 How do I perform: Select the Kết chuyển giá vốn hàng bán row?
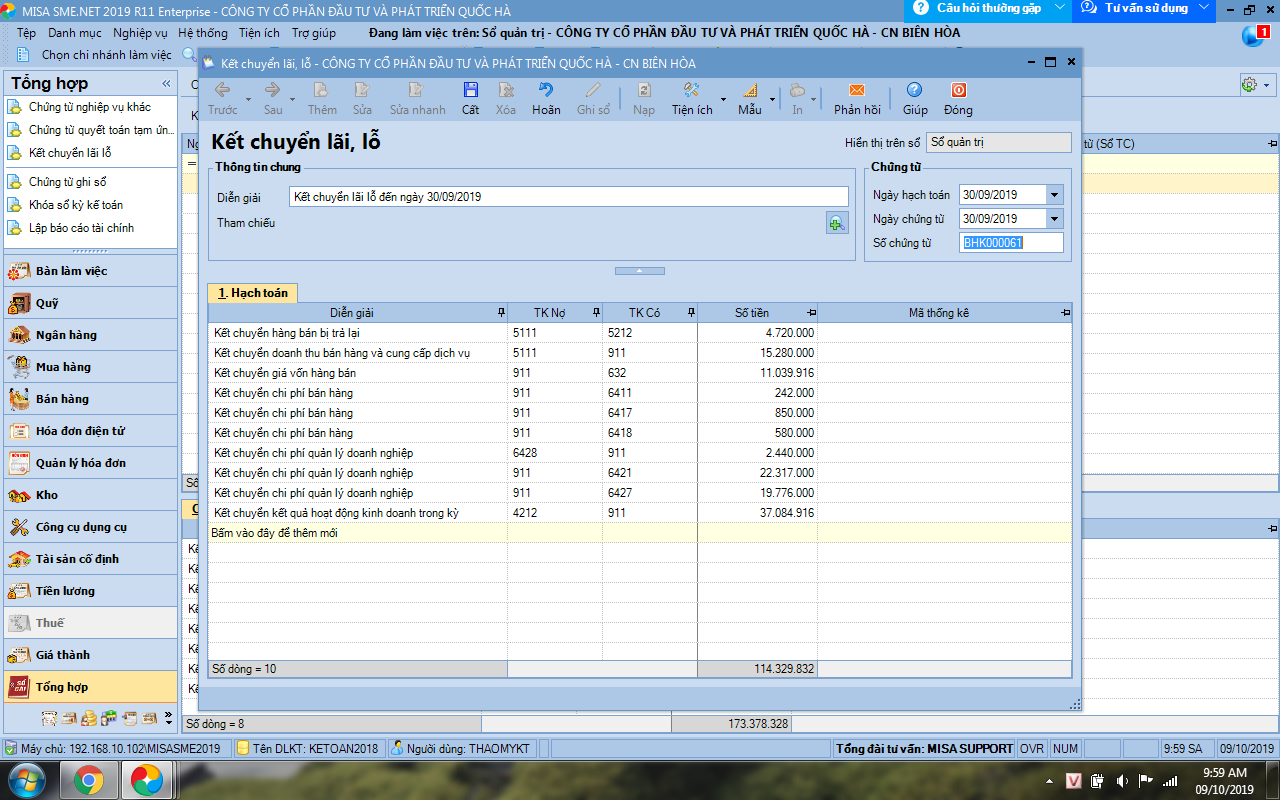(640, 373)
